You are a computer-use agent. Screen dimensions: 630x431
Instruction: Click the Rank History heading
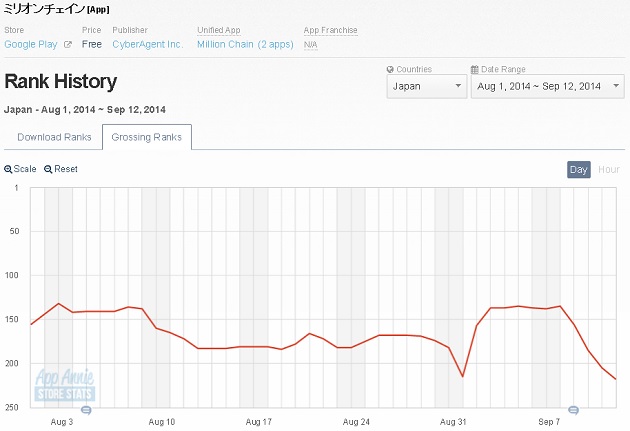[61, 81]
